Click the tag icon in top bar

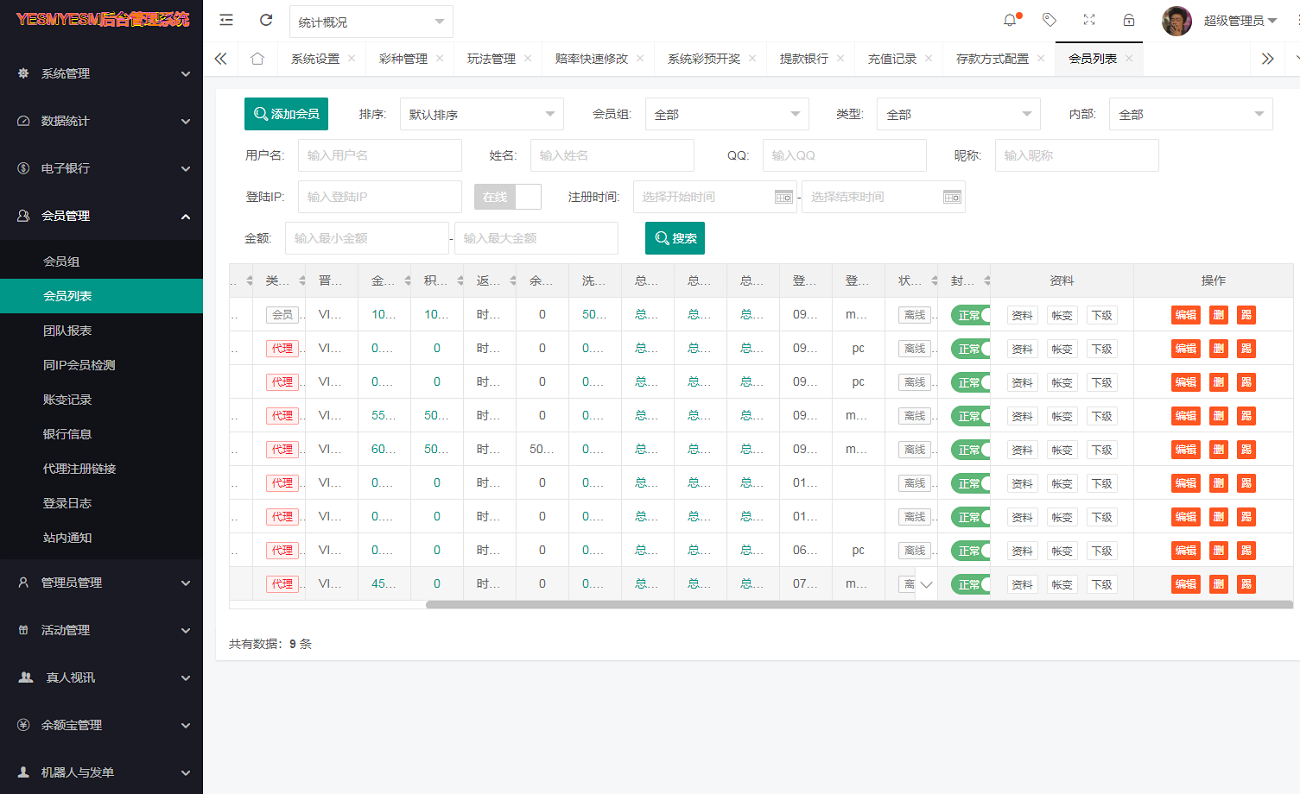click(1049, 20)
